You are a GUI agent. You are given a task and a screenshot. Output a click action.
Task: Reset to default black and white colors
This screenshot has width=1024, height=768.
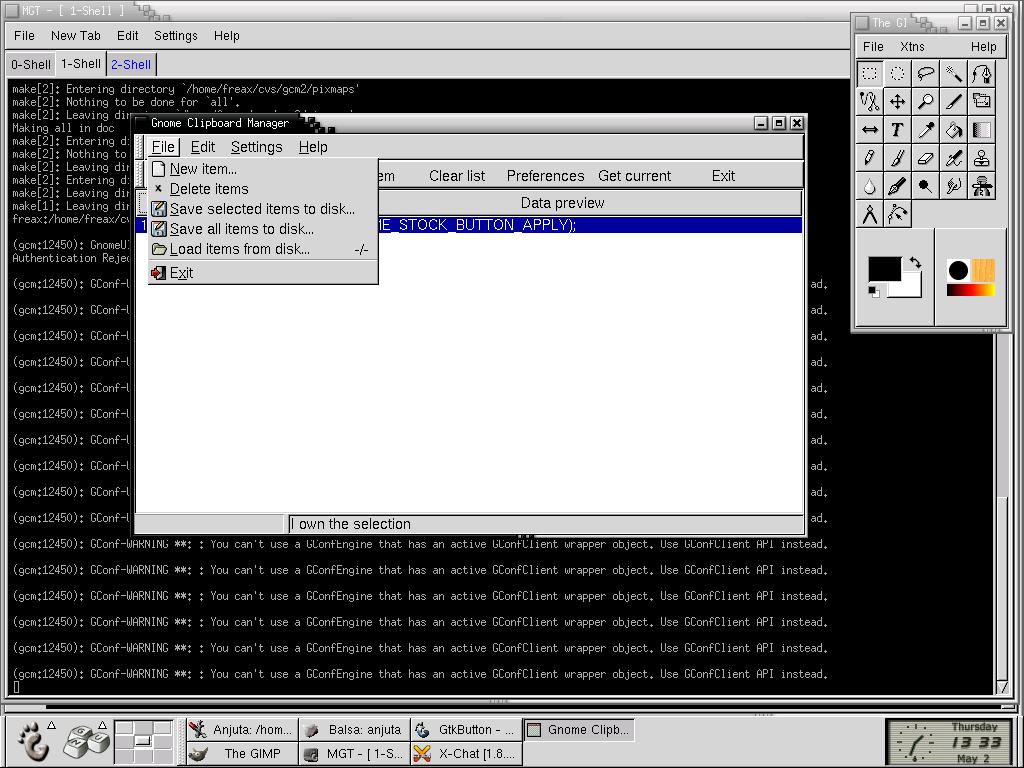[x=874, y=291]
